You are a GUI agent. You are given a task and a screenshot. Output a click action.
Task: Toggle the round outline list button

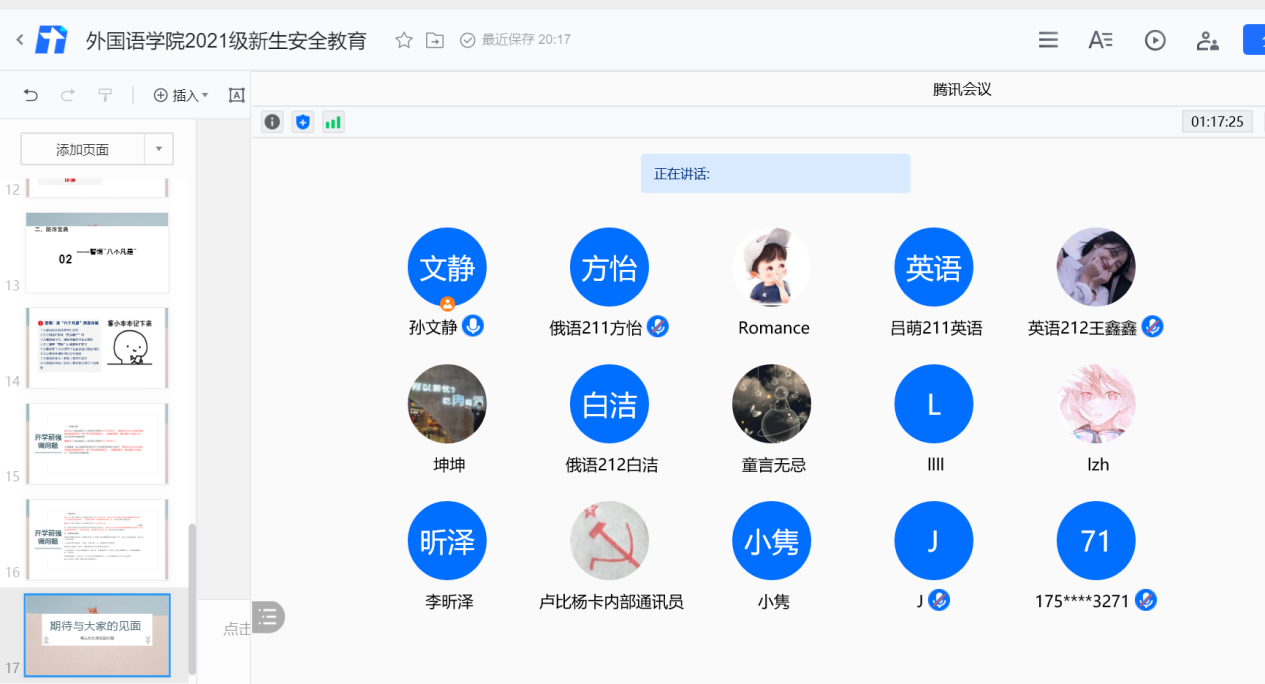pyautogui.click(x=268, y=617)
